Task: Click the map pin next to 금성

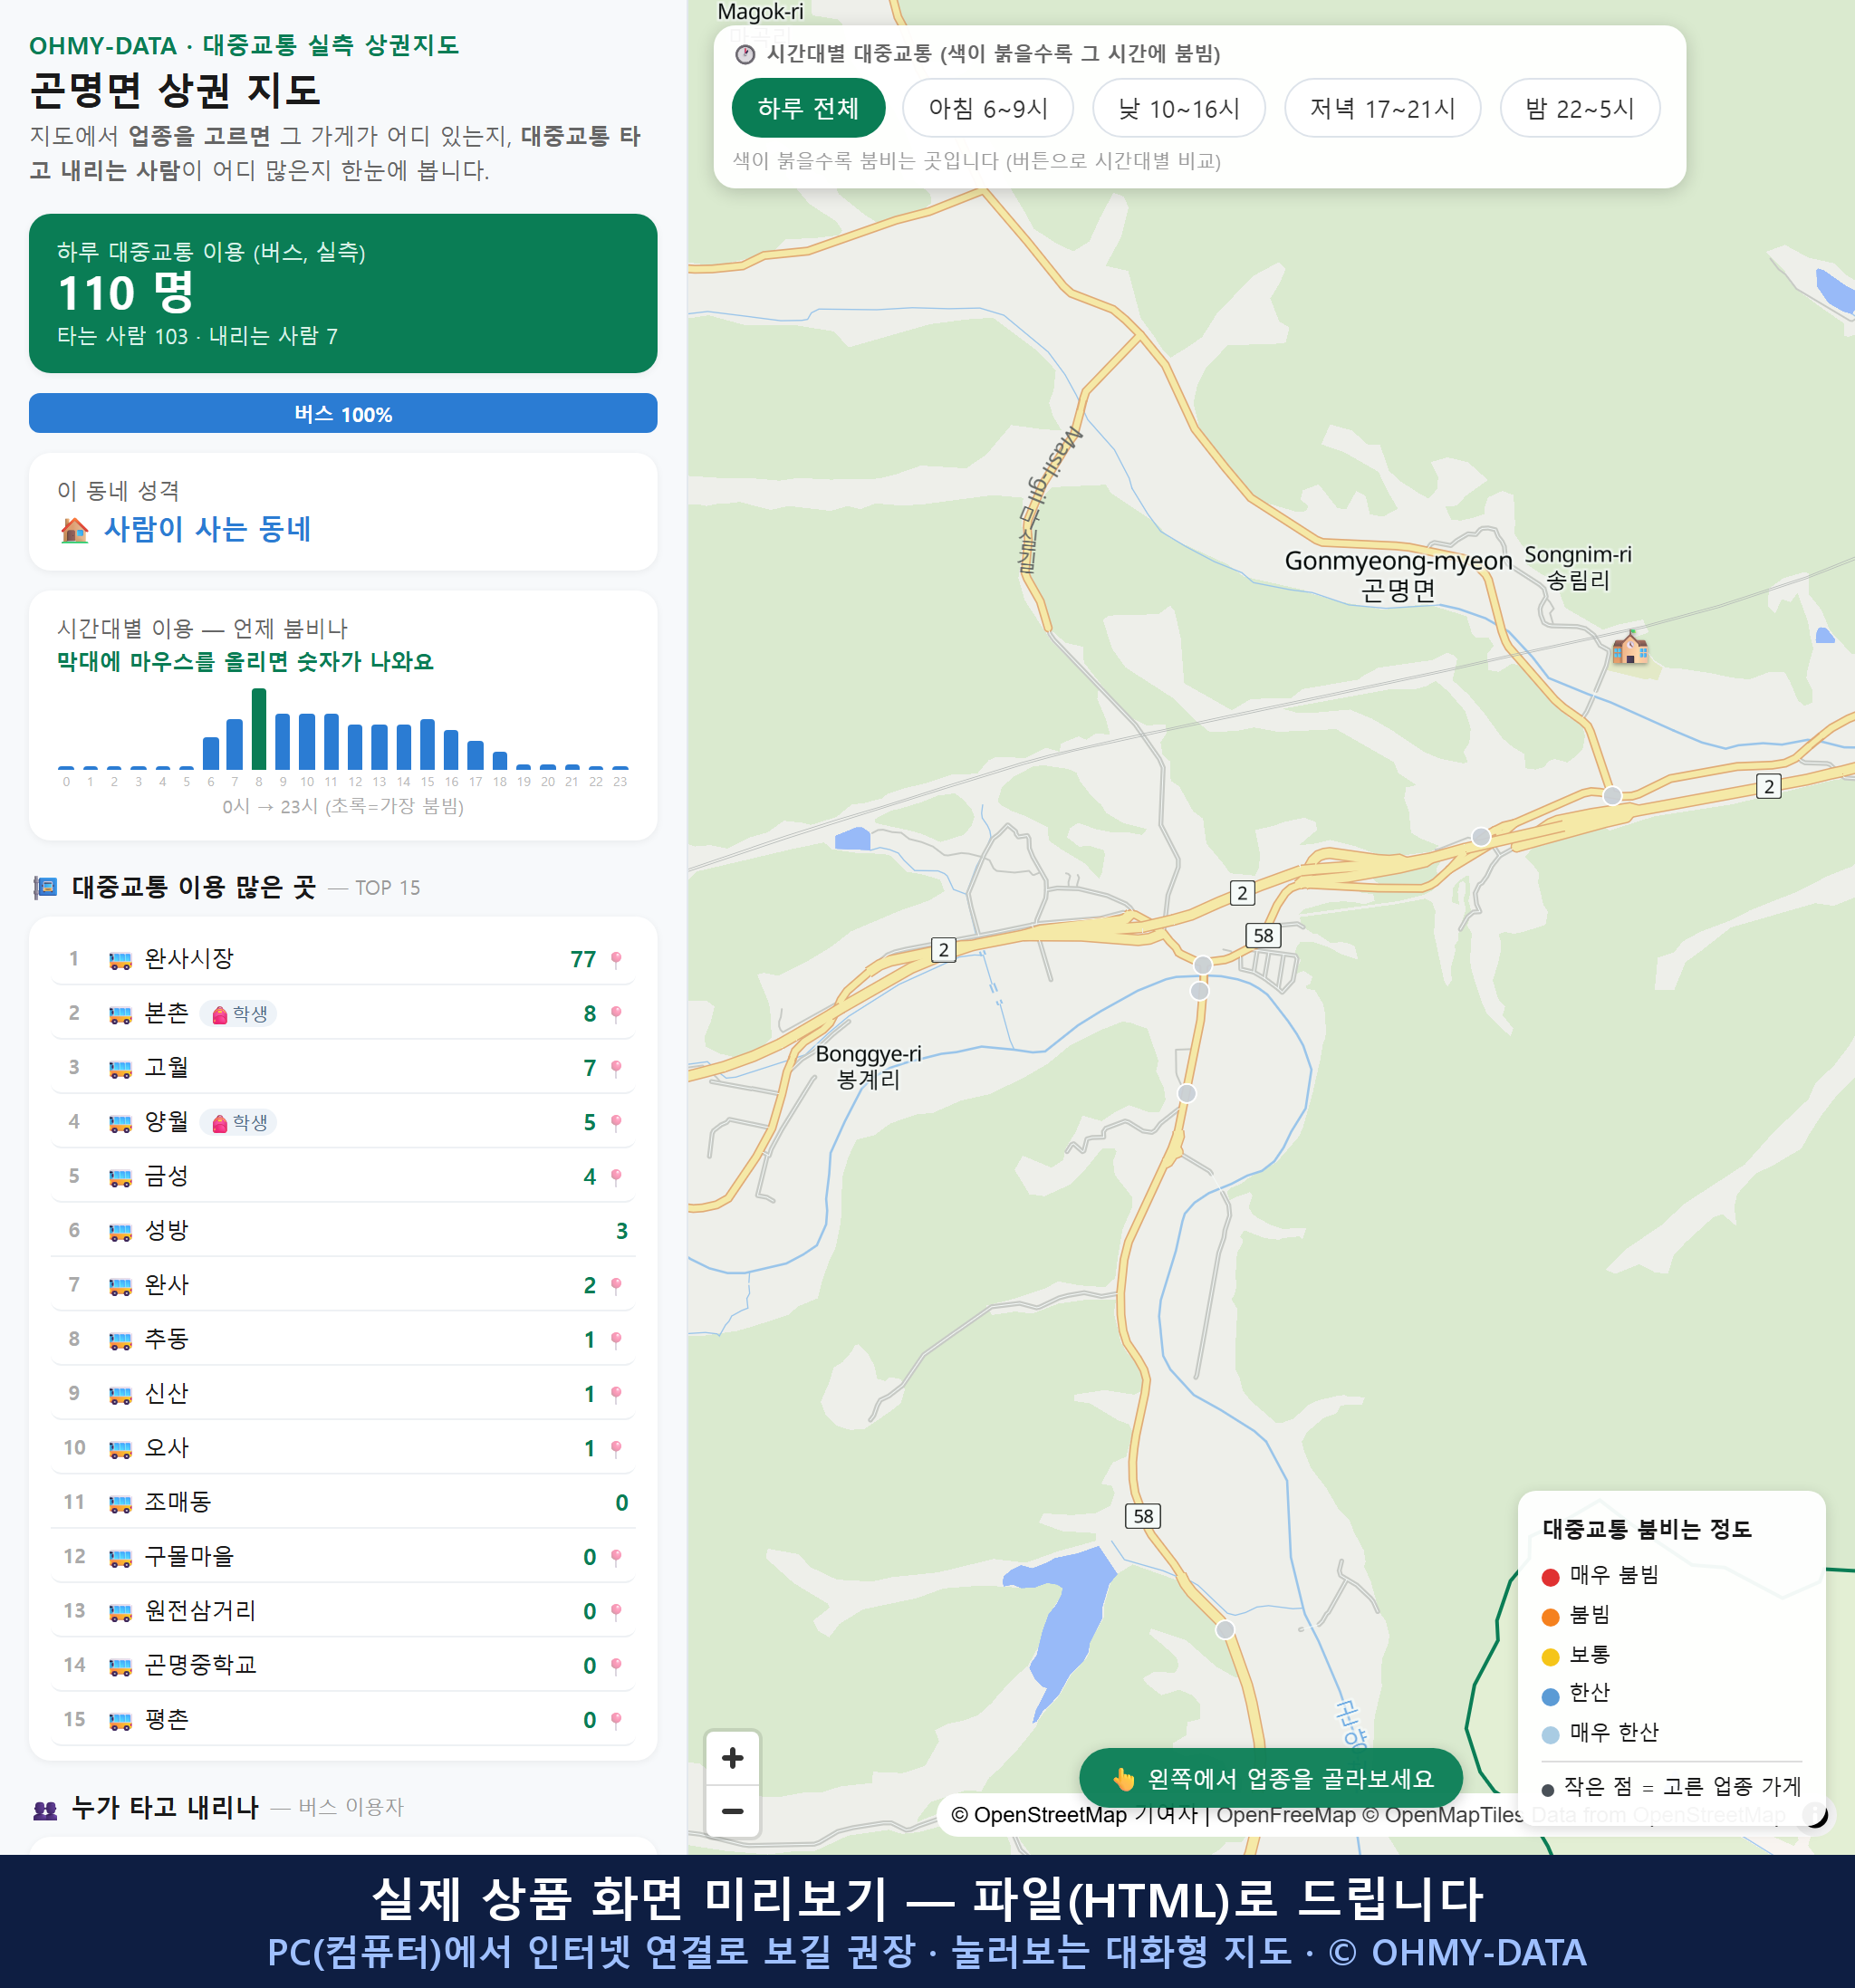Action: click(616, 1177)
